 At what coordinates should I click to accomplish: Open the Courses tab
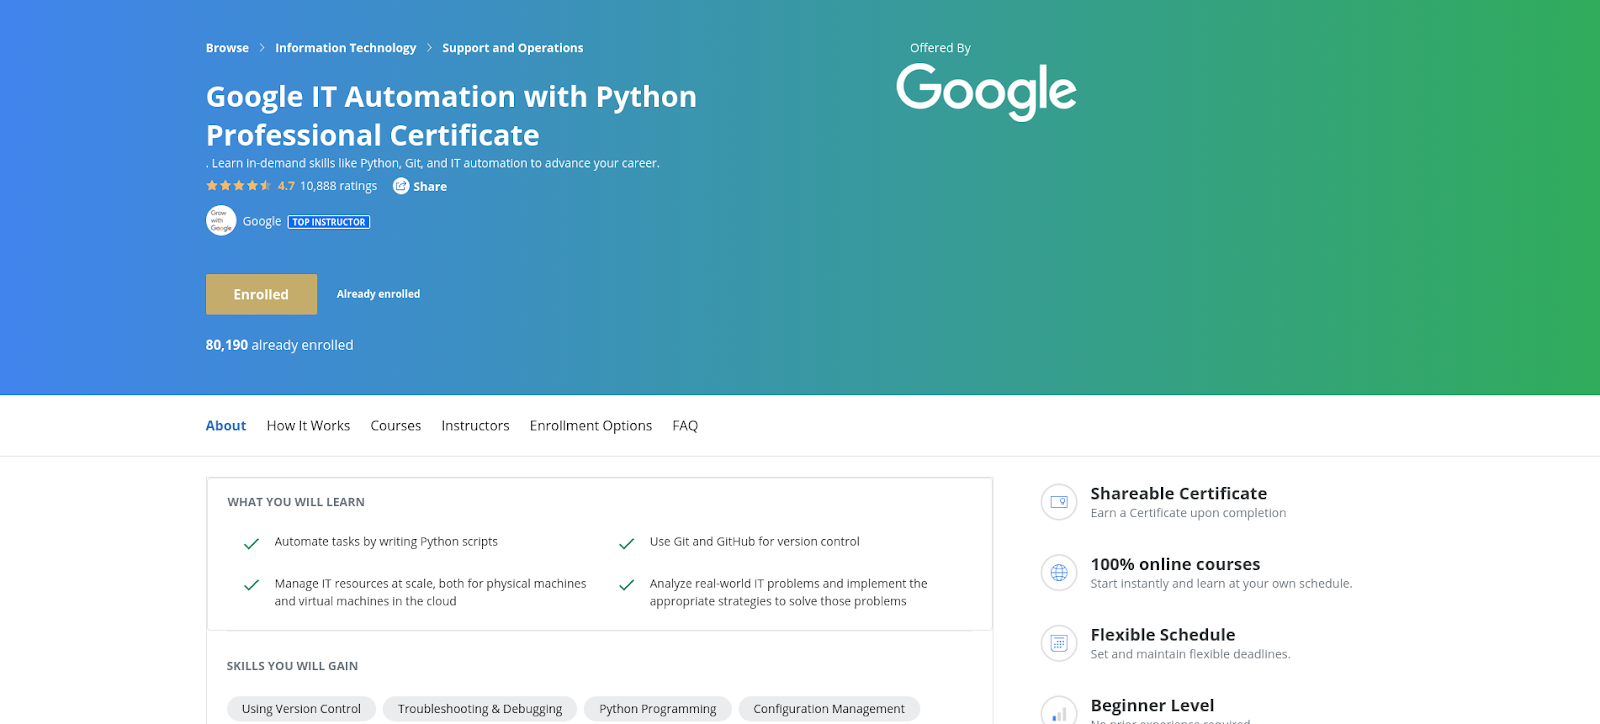[396, 426]
